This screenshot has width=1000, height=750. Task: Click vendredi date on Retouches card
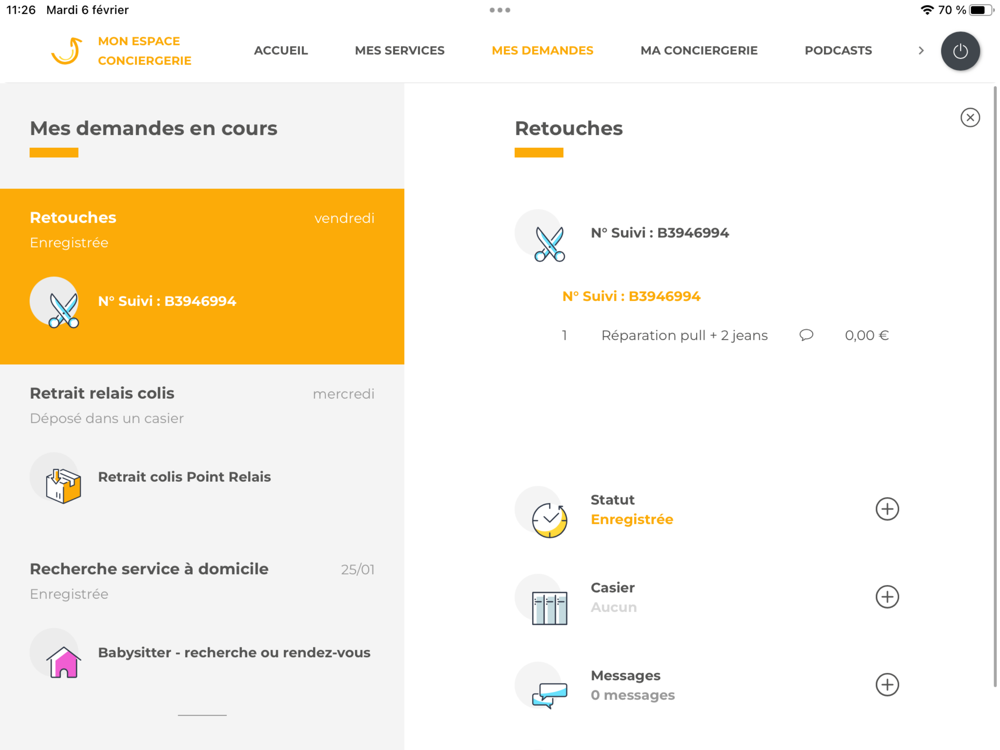(344, 218)
